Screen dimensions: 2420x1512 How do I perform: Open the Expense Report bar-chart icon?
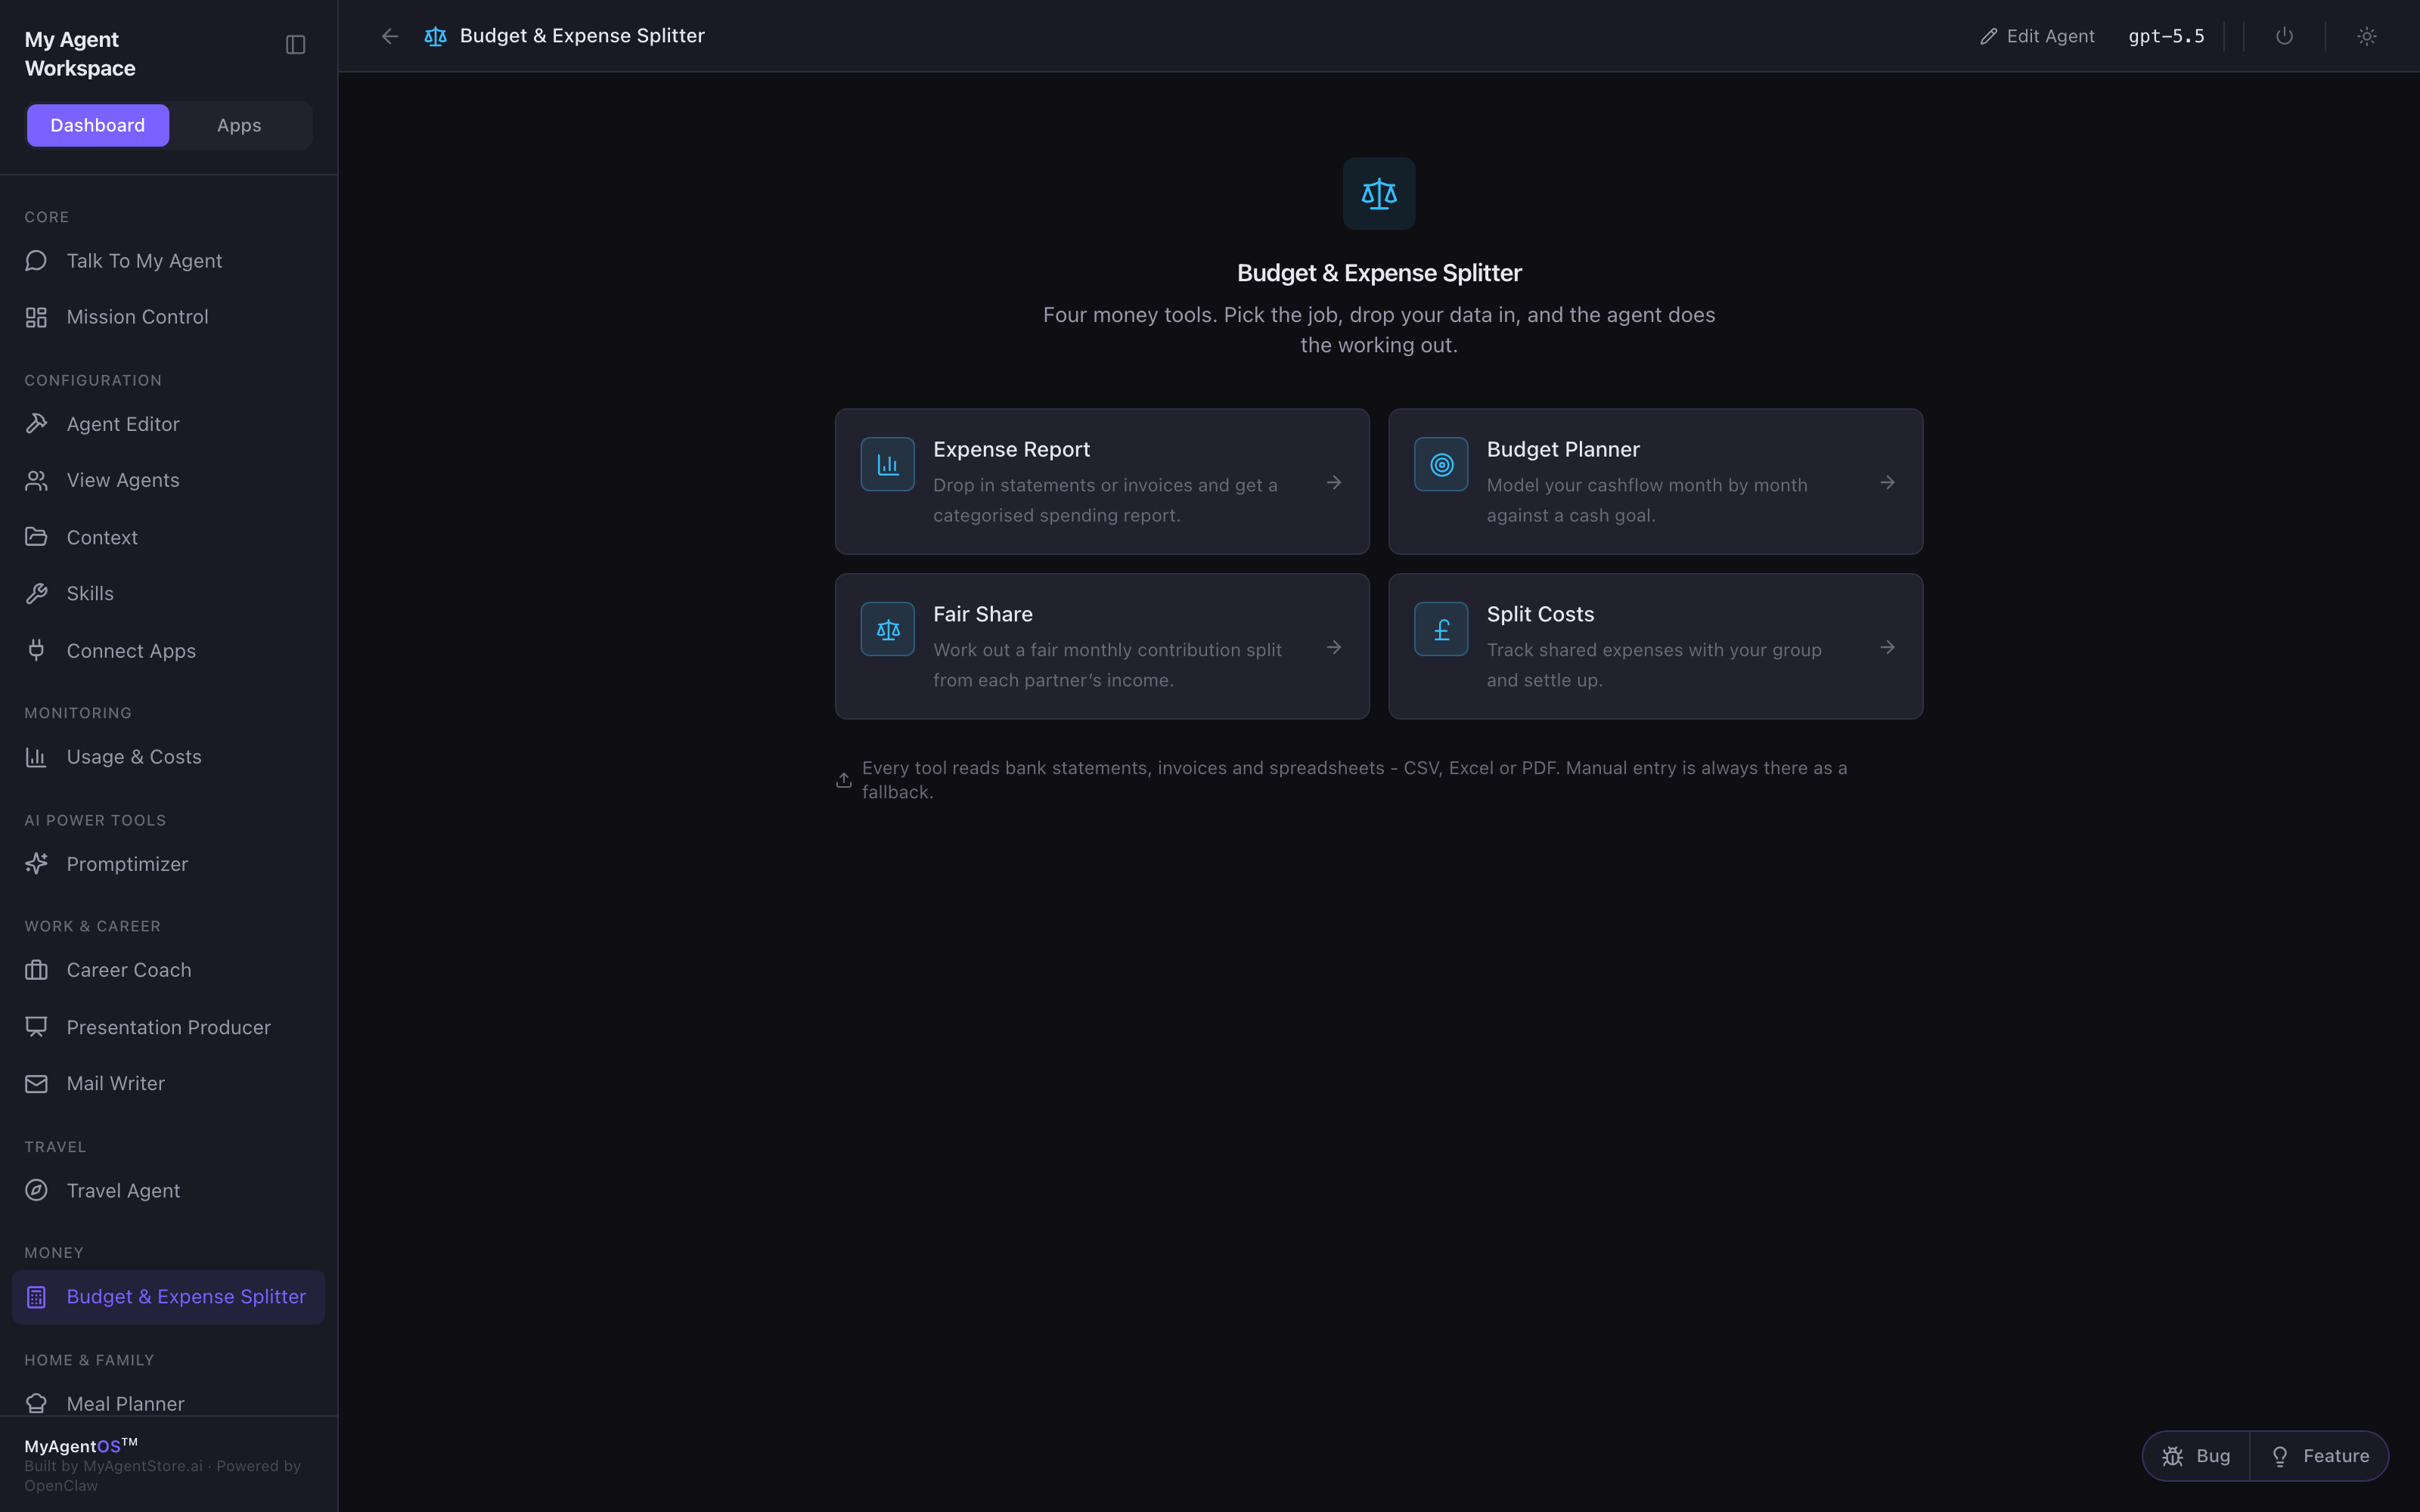coord(887,464)
